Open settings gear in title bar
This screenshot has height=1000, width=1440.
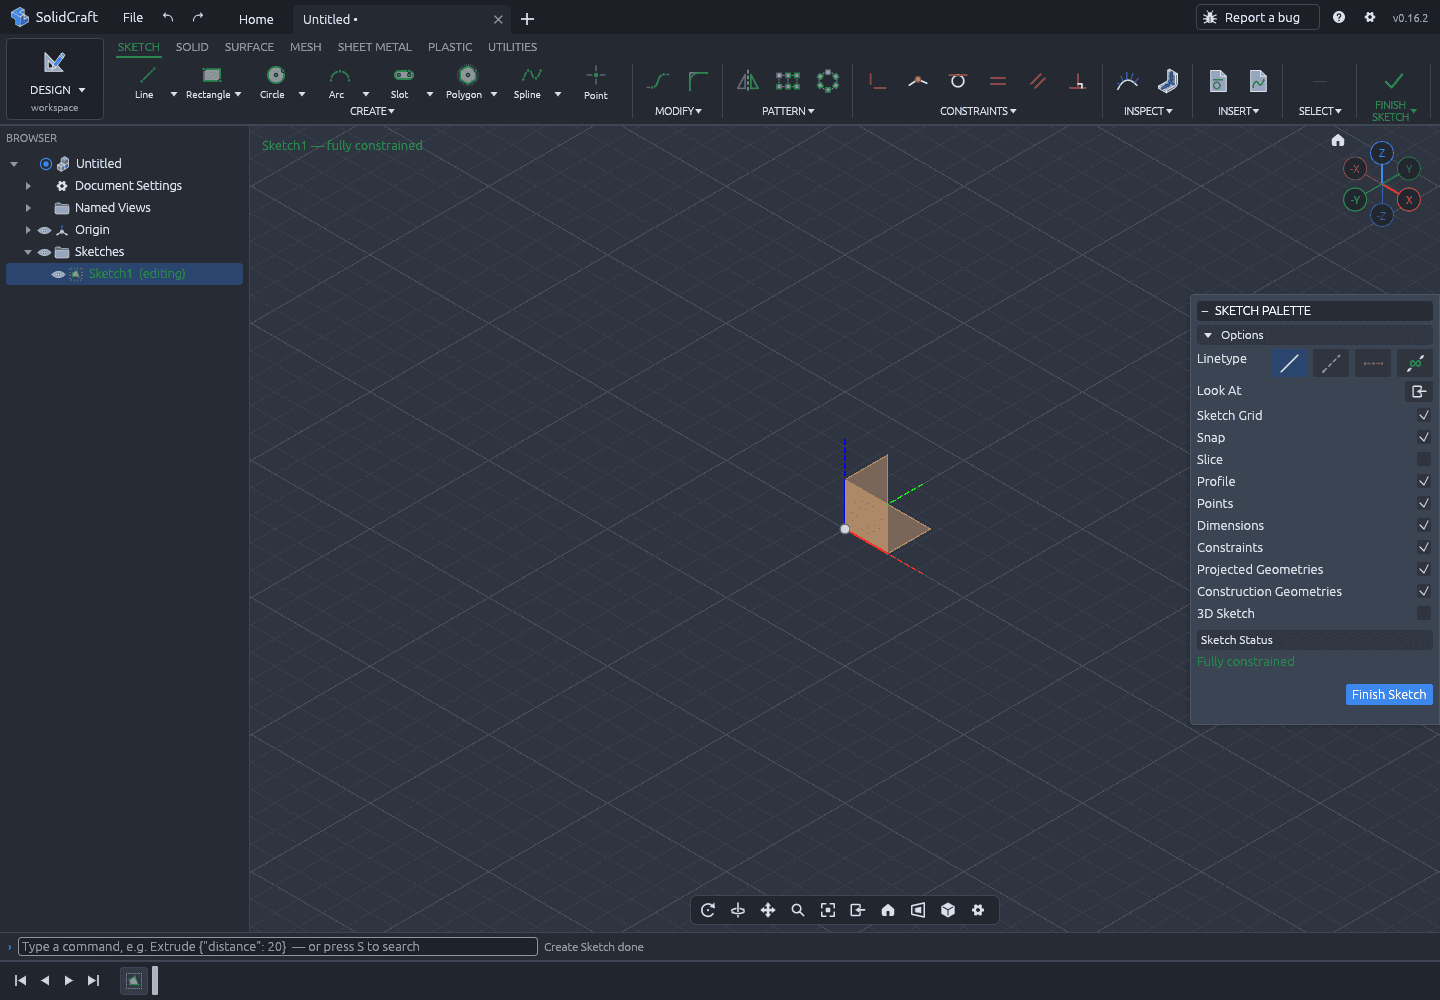1370,17
